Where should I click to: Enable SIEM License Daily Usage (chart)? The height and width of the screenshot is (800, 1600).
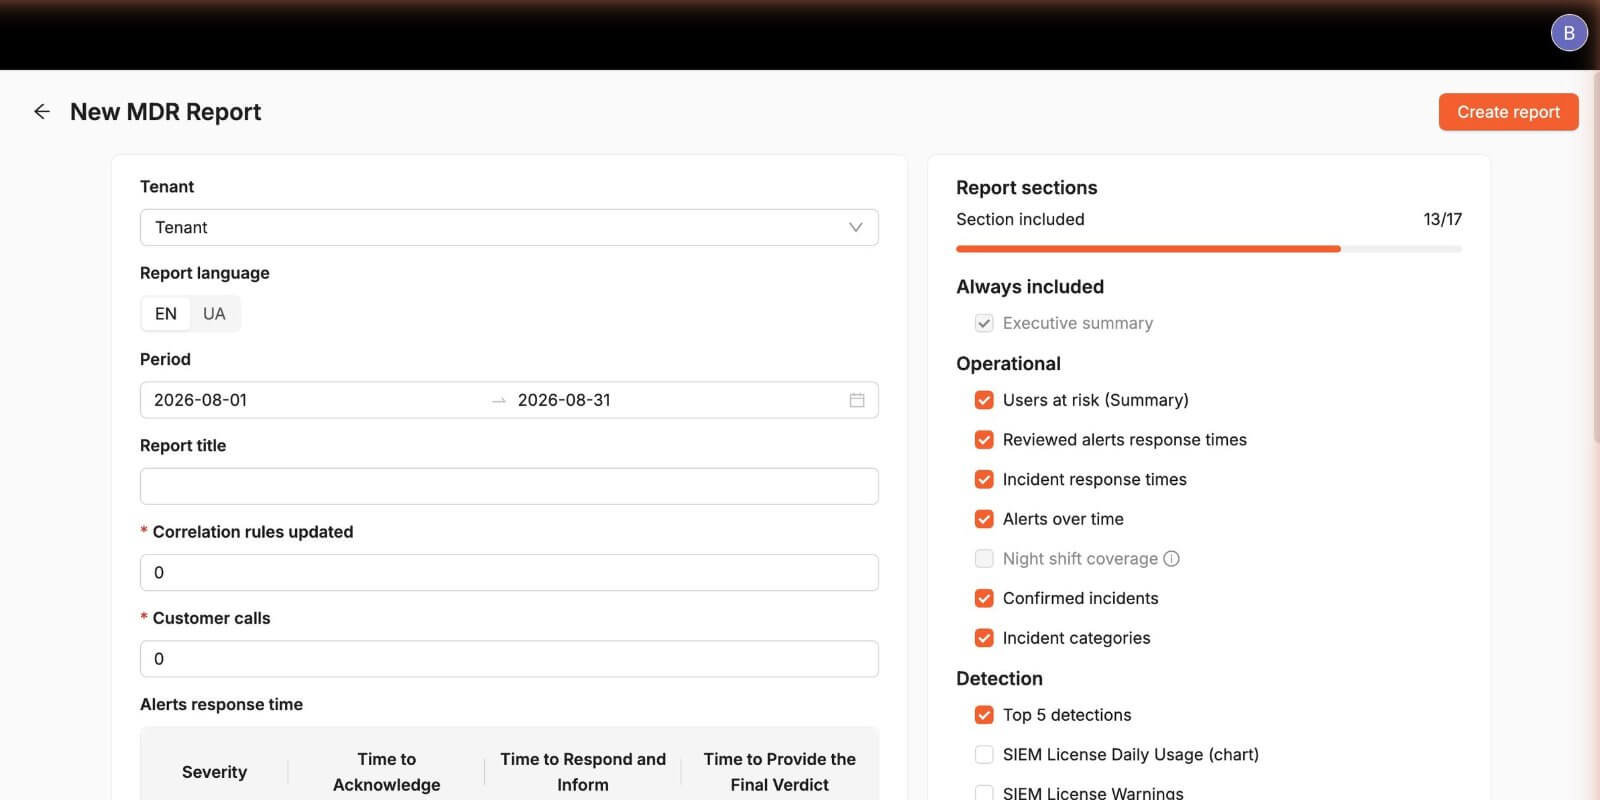[984, 755]
